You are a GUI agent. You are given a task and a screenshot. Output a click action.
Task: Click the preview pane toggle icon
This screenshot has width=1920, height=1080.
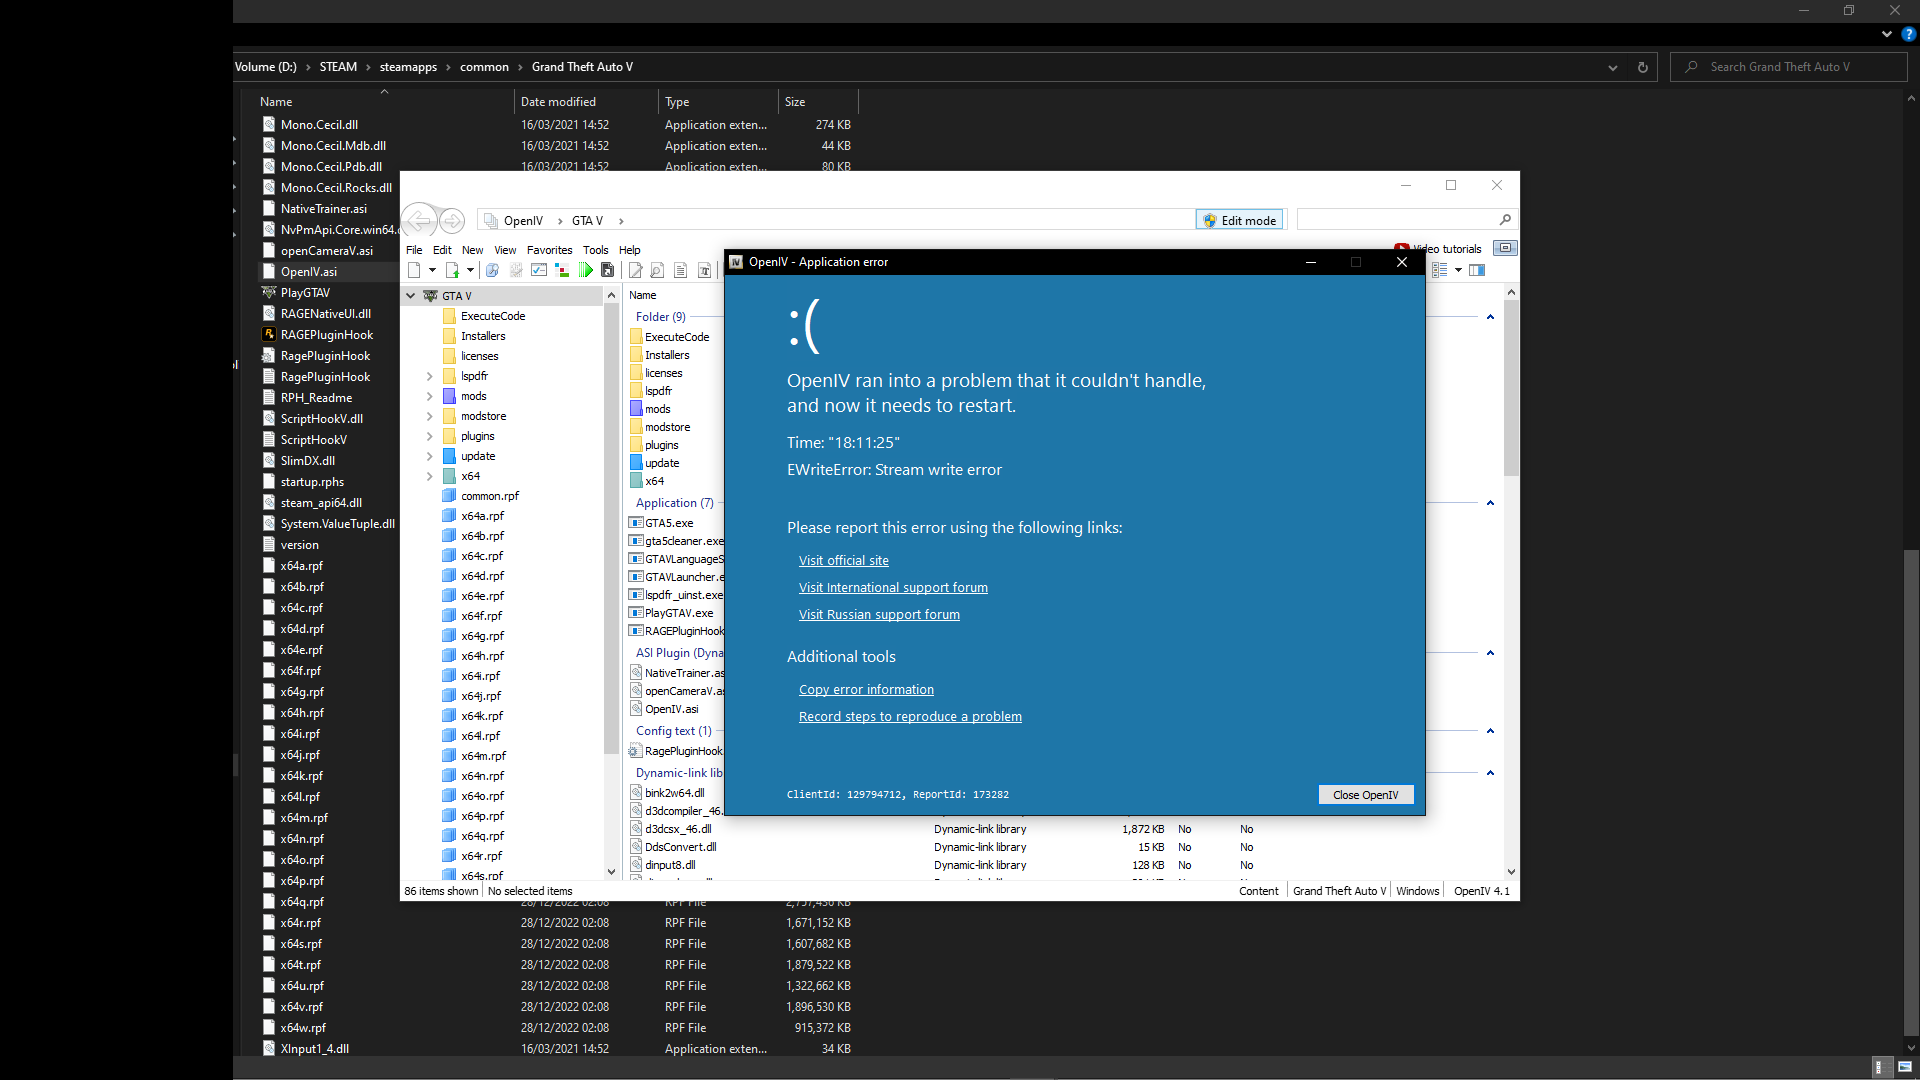coord(1477,270)
